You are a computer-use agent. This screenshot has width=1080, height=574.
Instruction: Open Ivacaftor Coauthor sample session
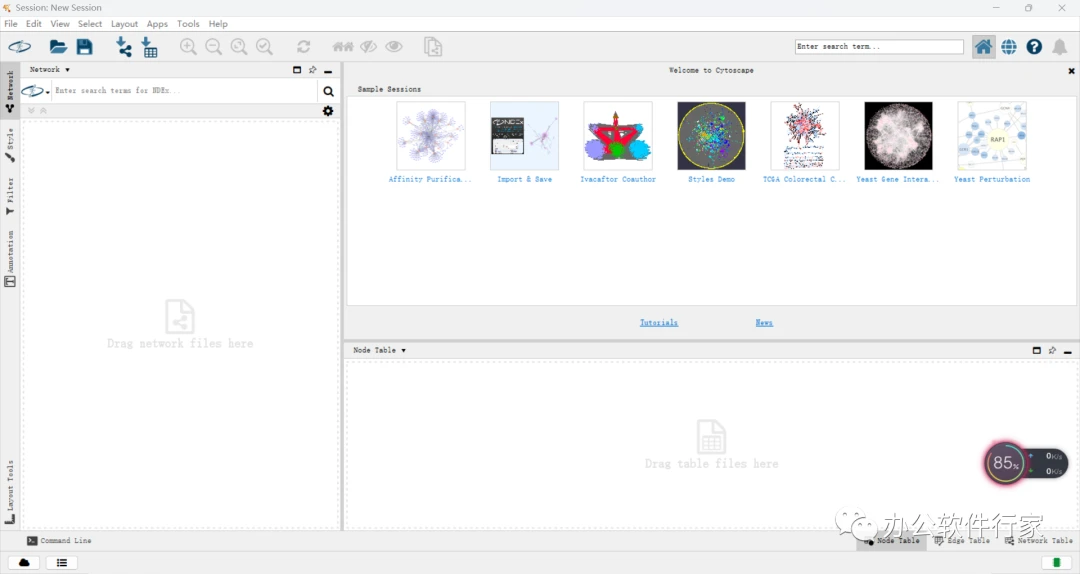618,136
